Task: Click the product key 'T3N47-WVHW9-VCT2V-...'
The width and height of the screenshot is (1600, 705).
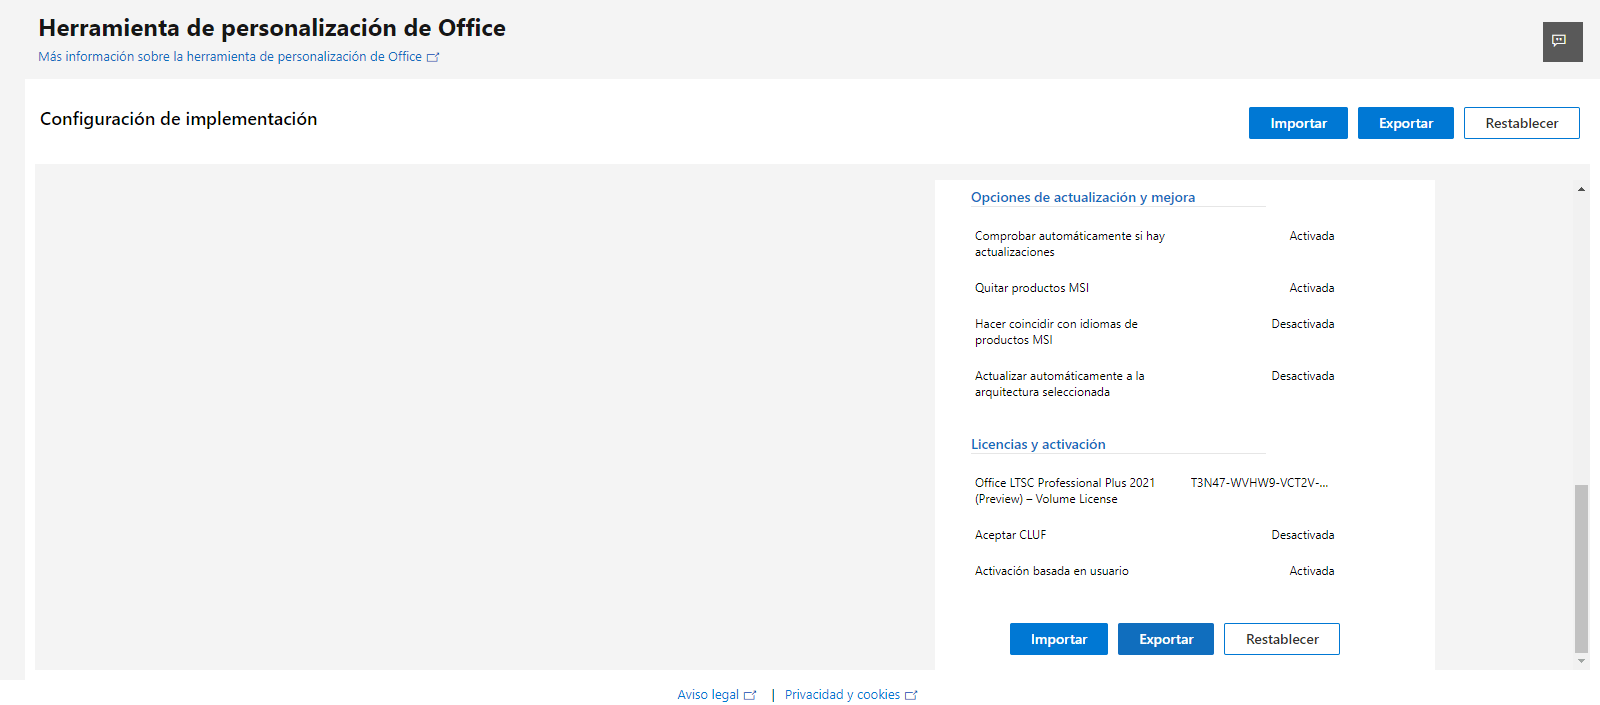Action: coord(1259,483)
